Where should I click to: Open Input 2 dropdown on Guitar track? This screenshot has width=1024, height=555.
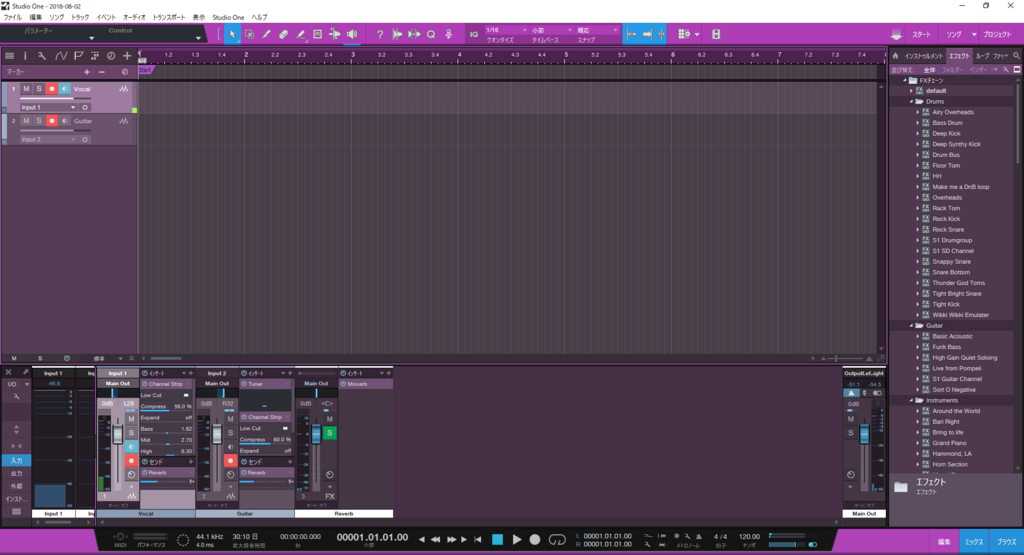[48, 139]
